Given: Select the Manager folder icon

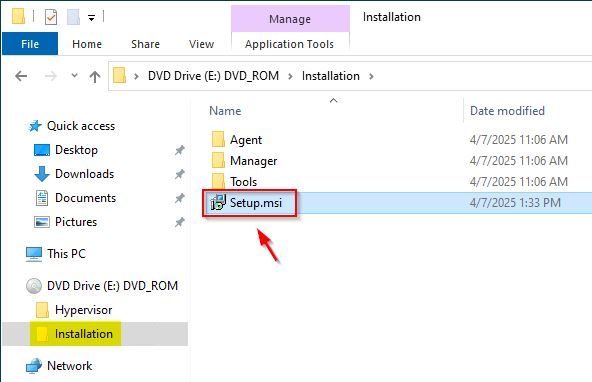Looking at the screenshot, I should pyautogui.click(x=218, y=160).
